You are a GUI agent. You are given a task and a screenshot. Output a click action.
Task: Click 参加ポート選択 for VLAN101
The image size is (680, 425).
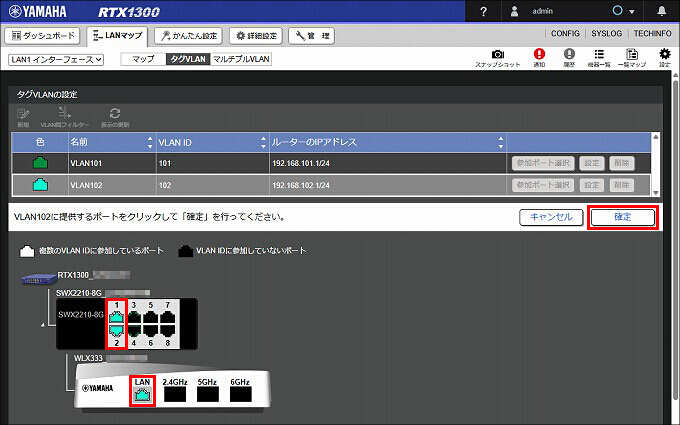click(543, 163)
